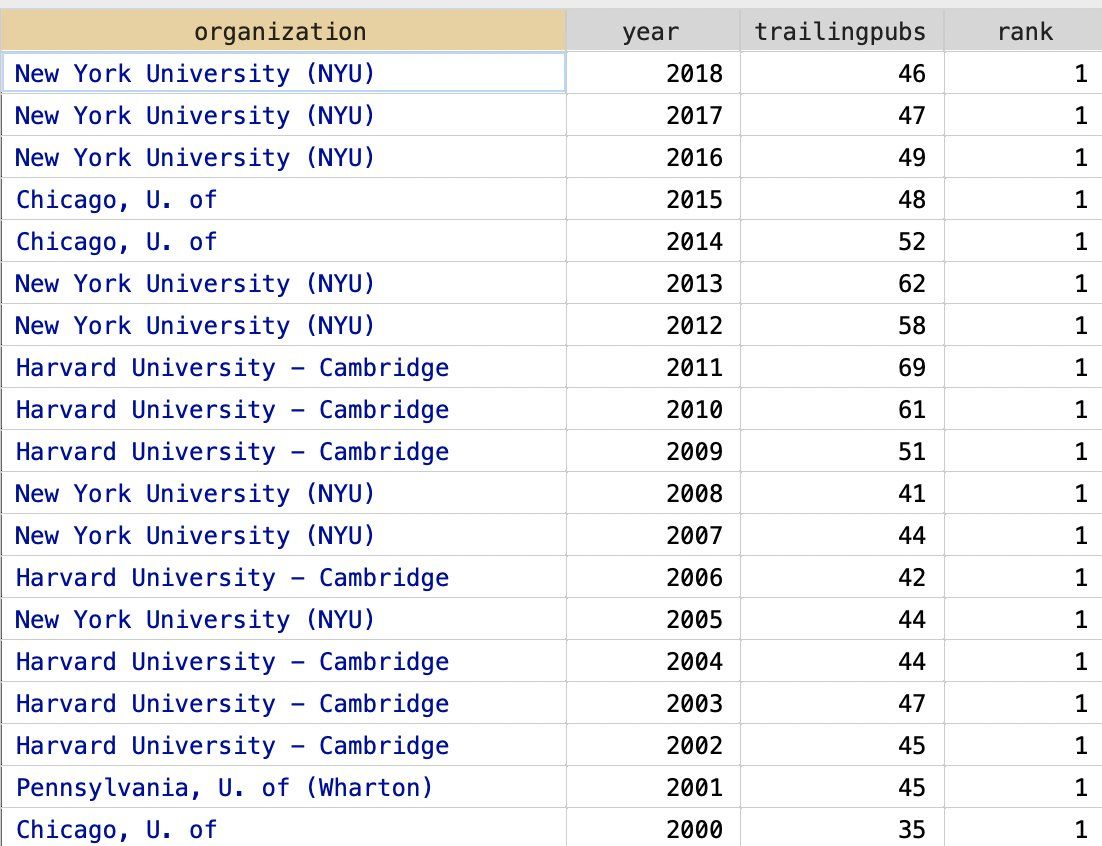Screen dimensions: 1102x846
Task: Select the Pennsylvania, U. of (Wharton) cell
Action: [225, 788]
